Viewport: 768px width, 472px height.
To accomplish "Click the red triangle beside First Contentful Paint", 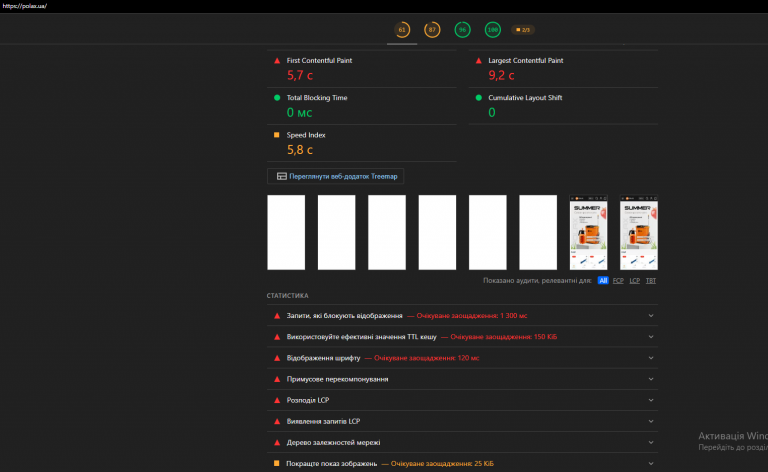I will pos(277,61).
